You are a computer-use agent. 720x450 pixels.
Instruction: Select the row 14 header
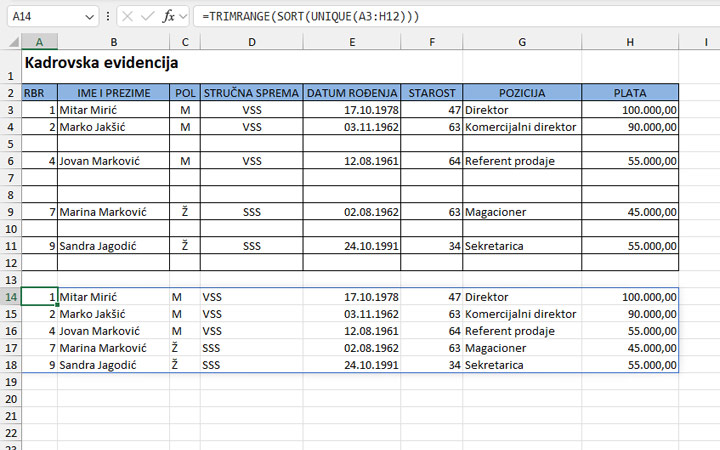[10, 297]
